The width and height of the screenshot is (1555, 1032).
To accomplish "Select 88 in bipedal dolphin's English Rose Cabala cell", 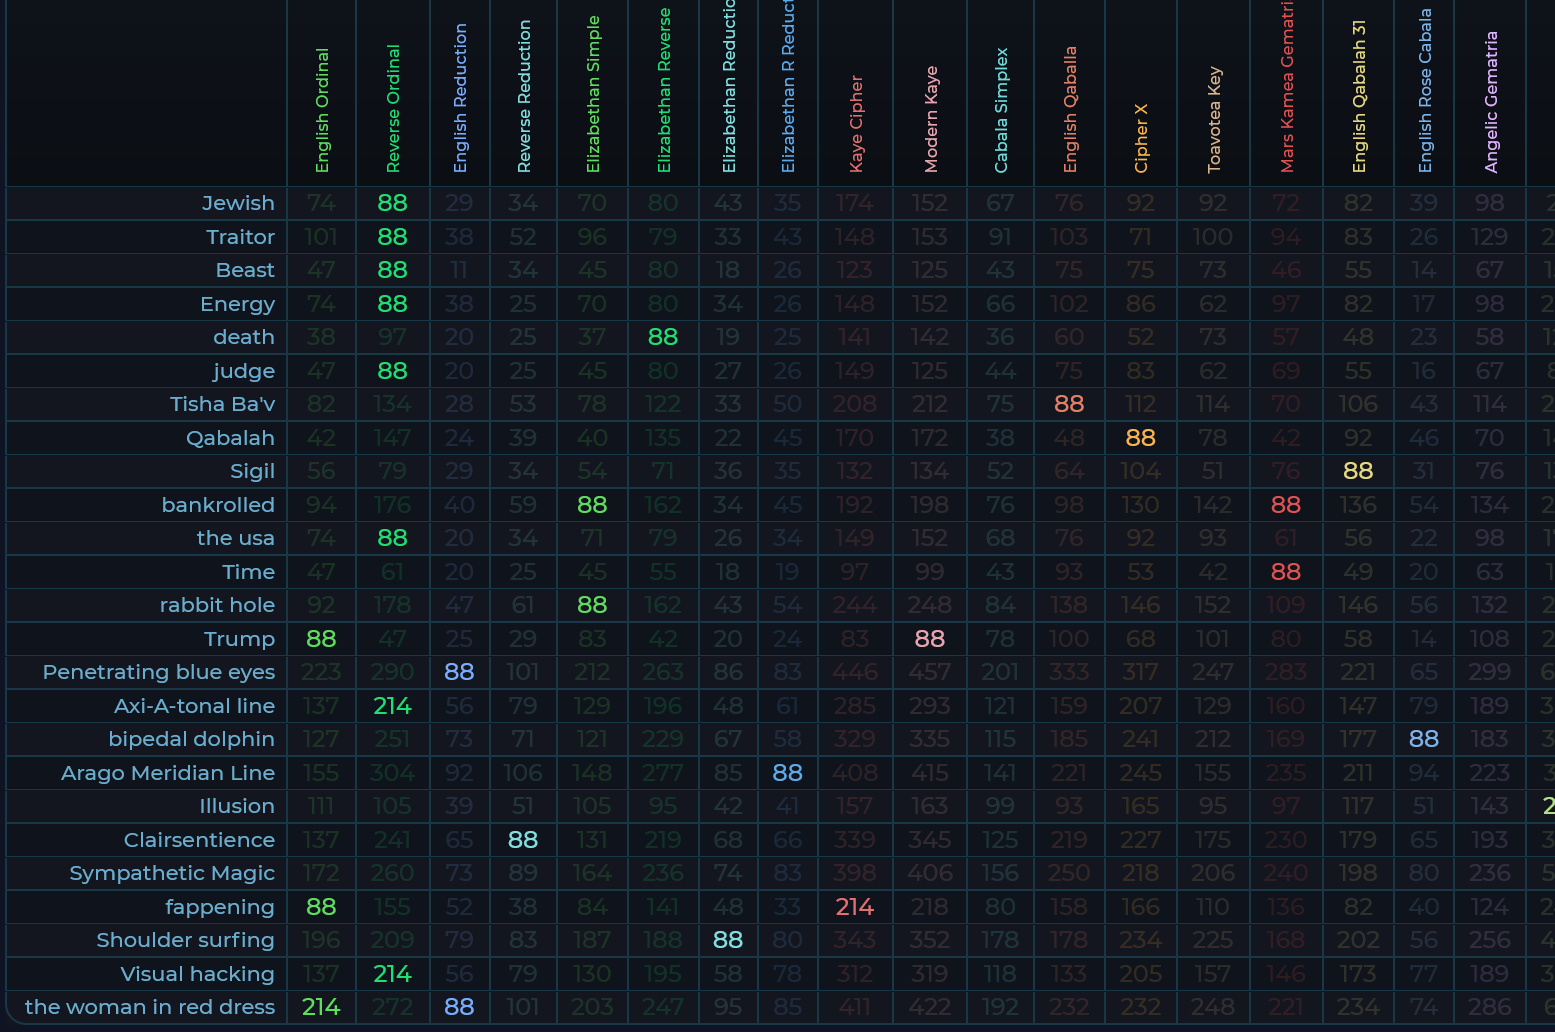I will pyautogui.click(x=1423, y=739).
